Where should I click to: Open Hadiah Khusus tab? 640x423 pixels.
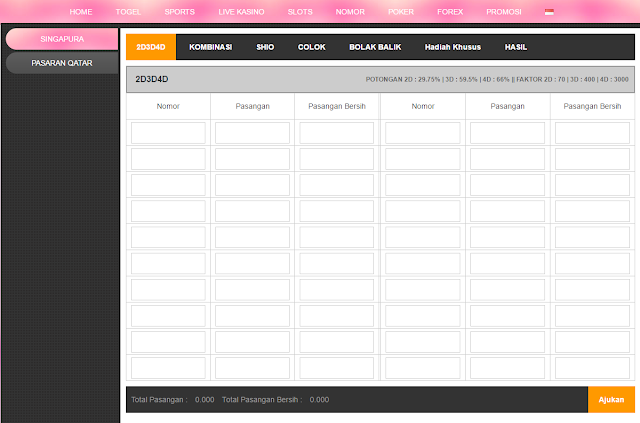pyautogui.click(x=453, y=47)
